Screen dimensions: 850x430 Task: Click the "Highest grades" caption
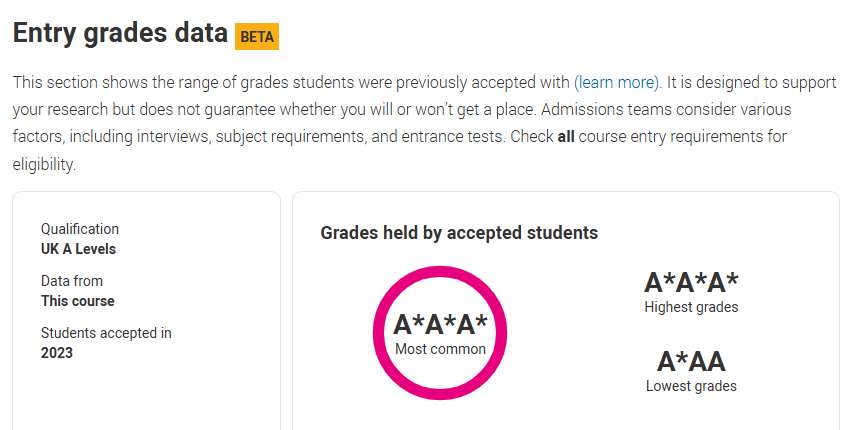pos(691,307)
